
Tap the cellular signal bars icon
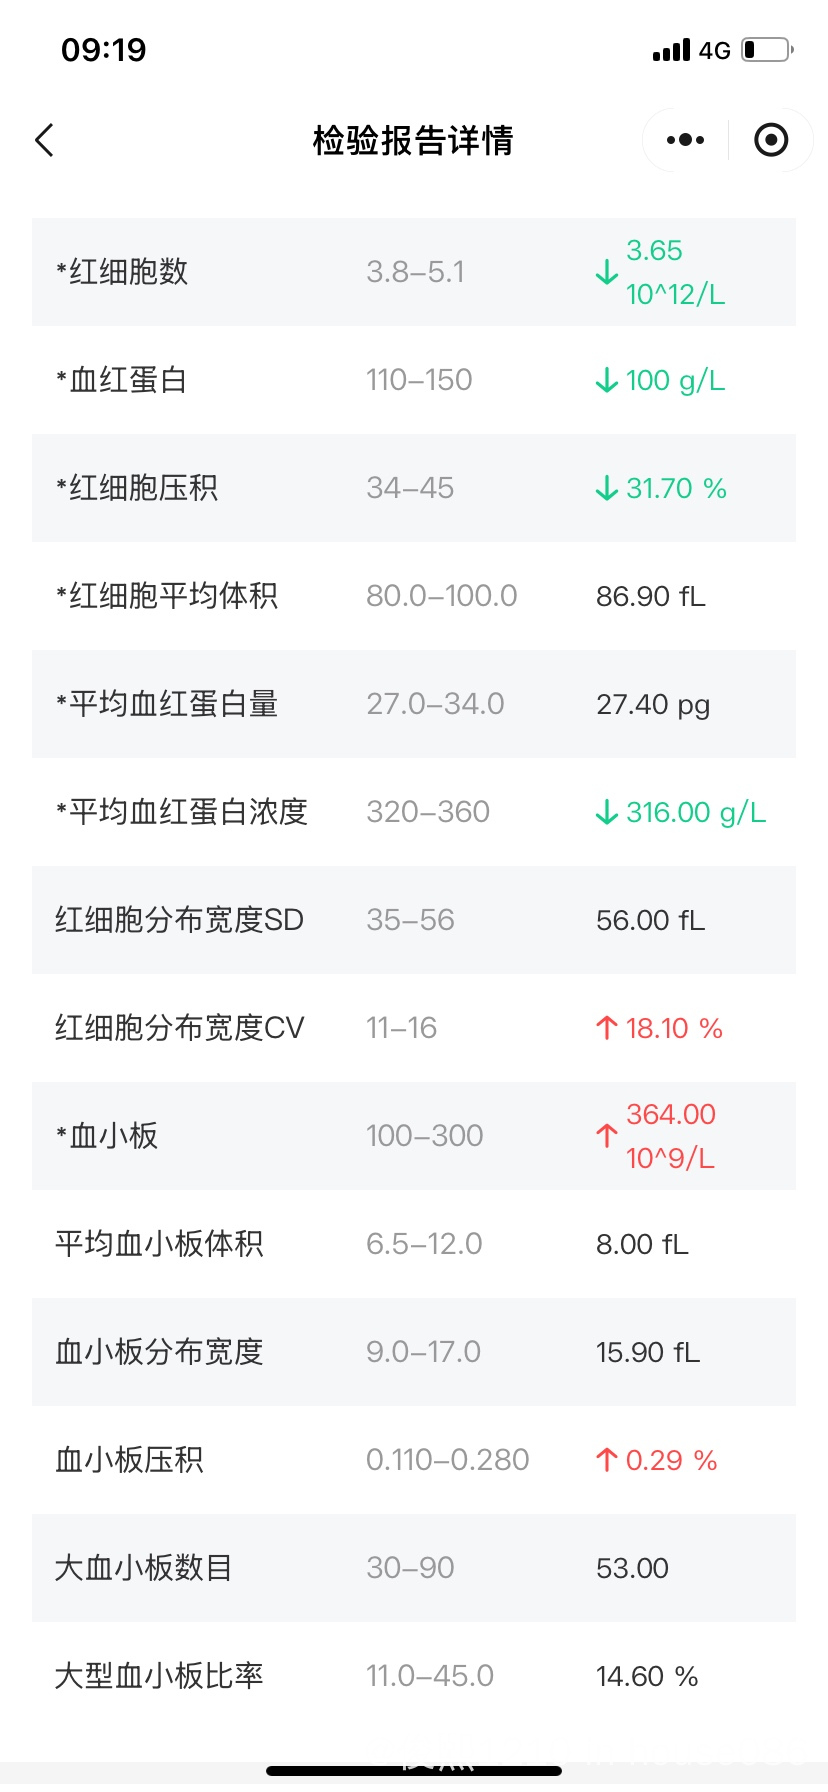[671, 50]
